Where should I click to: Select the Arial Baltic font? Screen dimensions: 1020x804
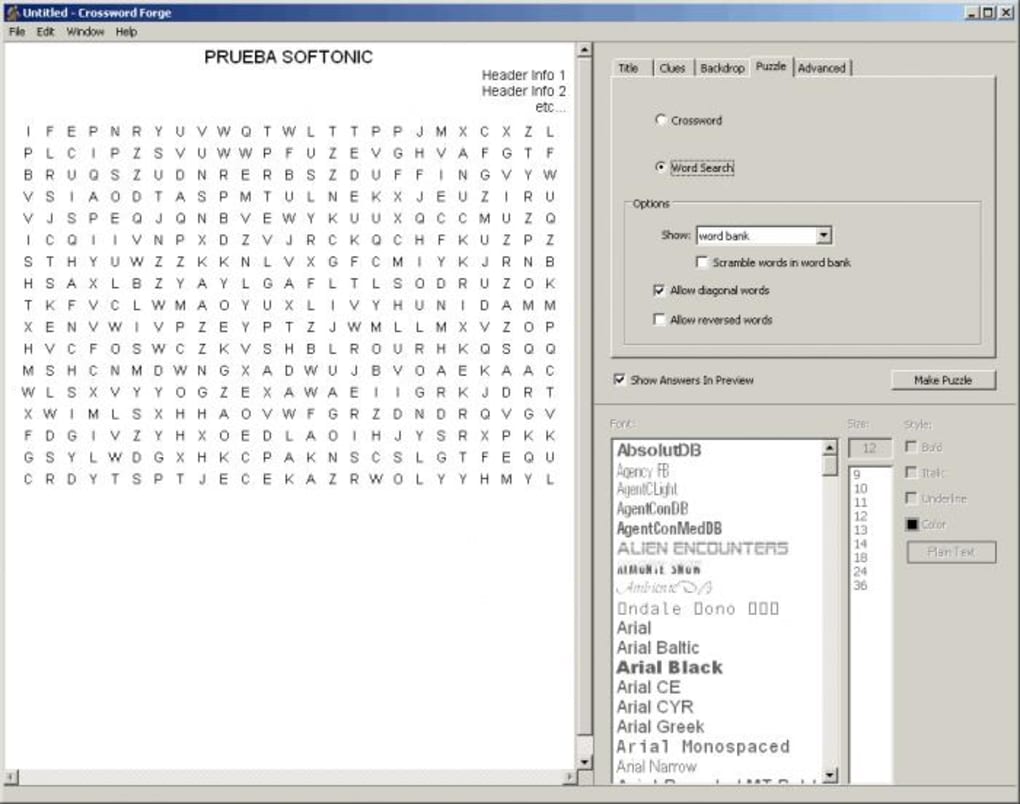pyautogui.click(x=658, y=648)
